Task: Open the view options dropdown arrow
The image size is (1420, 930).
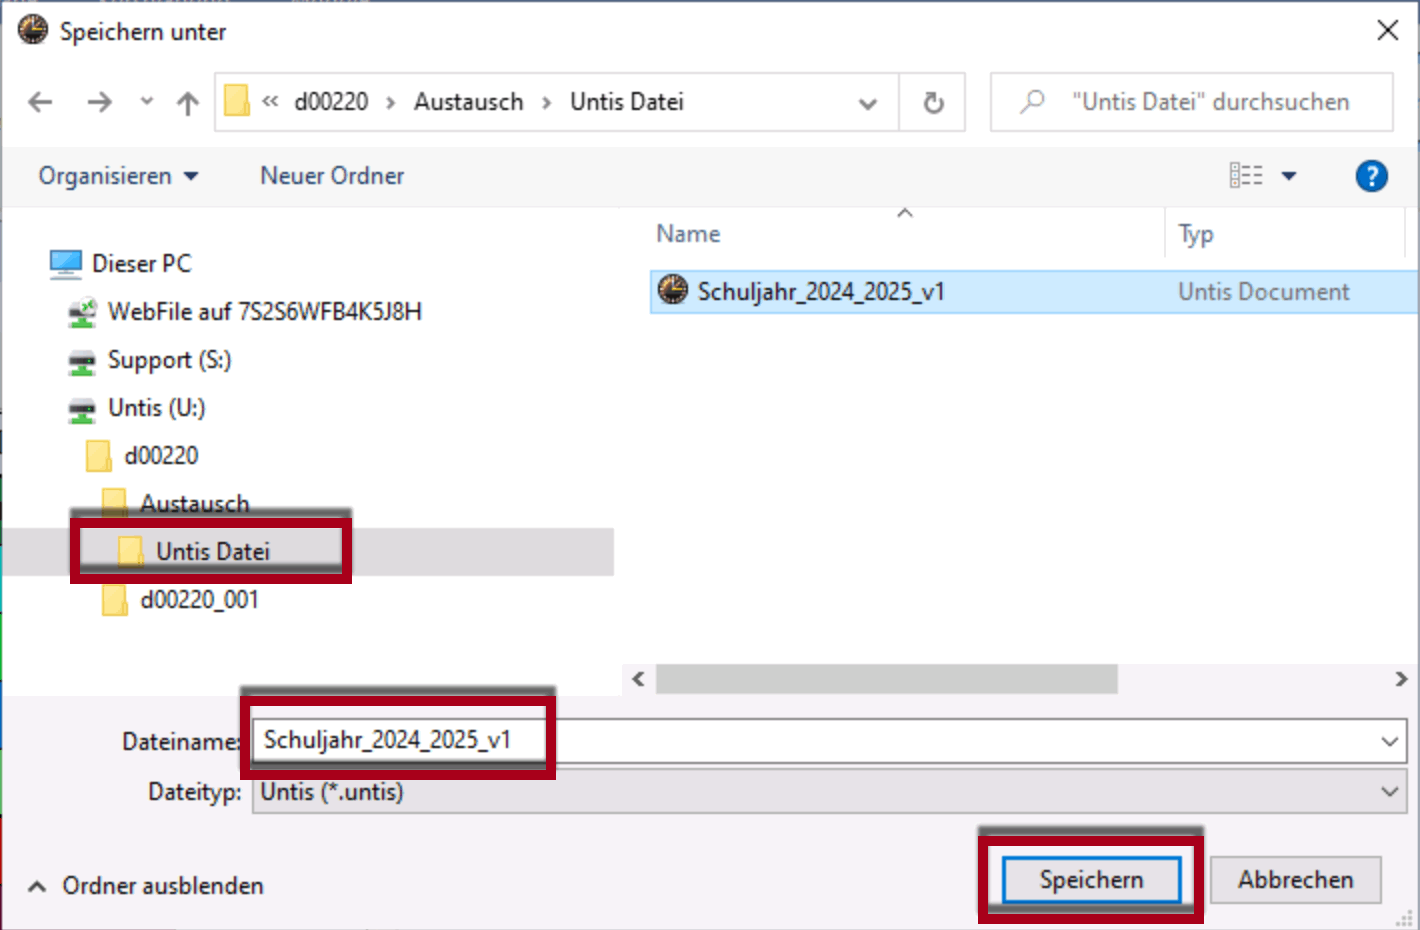Action: point(1289,176)
